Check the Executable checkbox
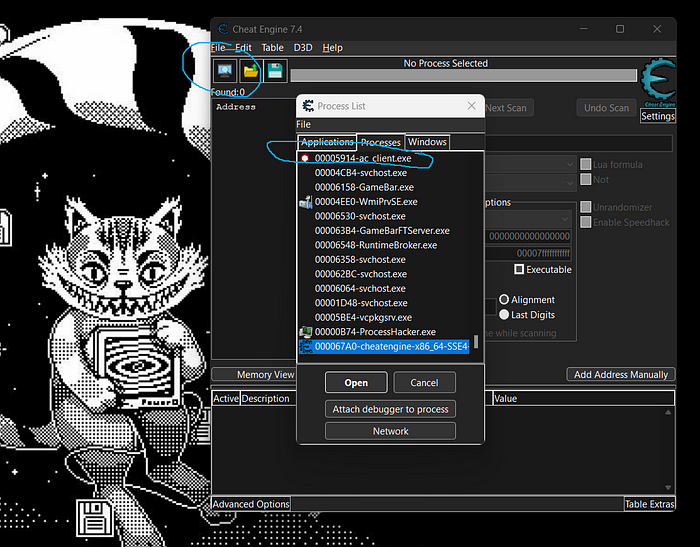 [x=519, y=269]
